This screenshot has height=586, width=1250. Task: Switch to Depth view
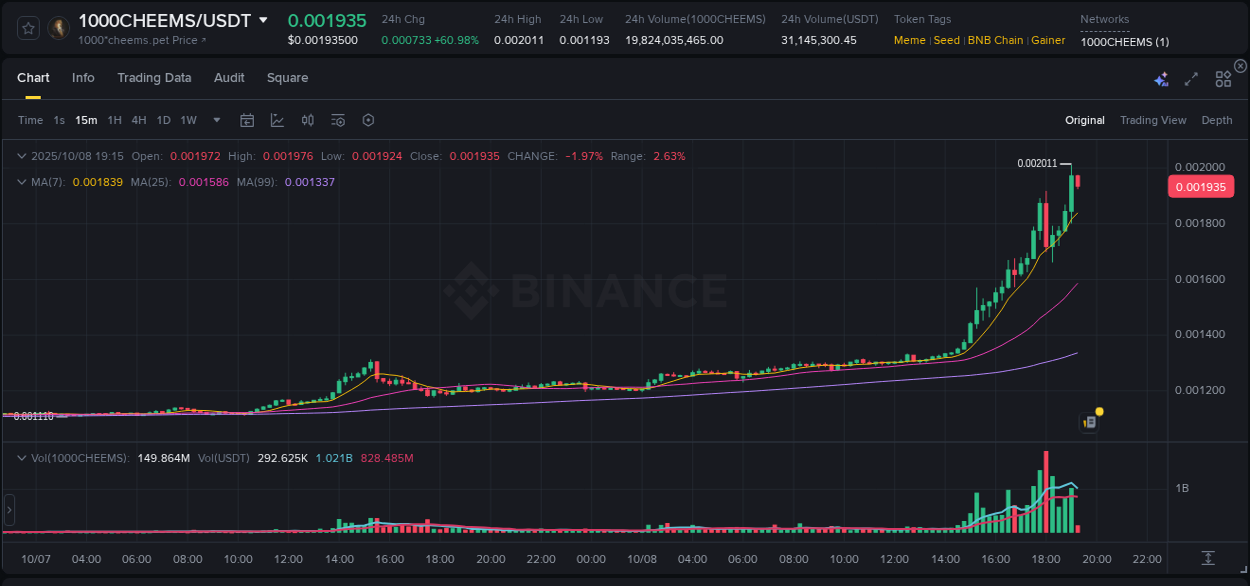(1217, 120)
